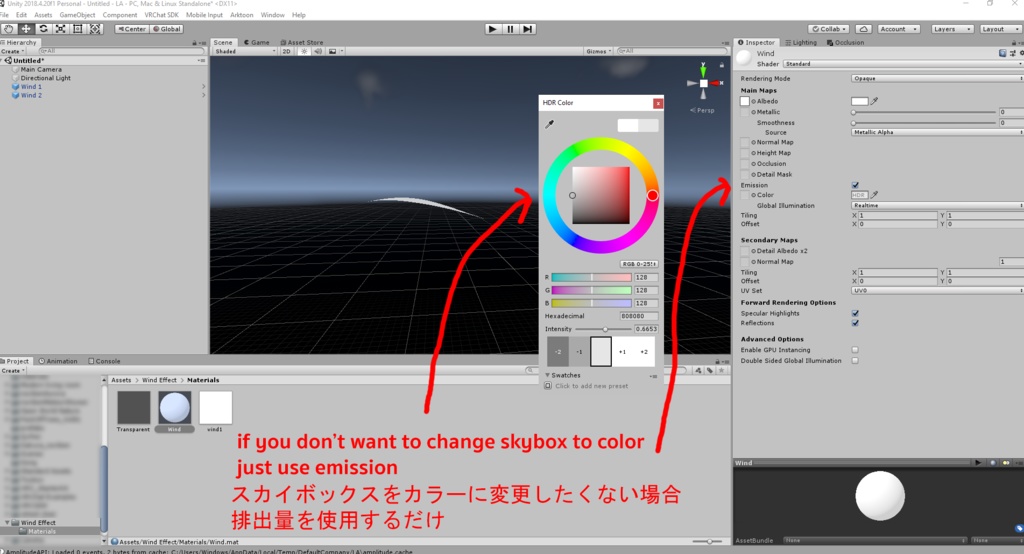Image resolution: width=1024 pixels, height=554 pixels.
Task: Open Global Illumination Realtime dropdown
Action: (x=937, y=205)
